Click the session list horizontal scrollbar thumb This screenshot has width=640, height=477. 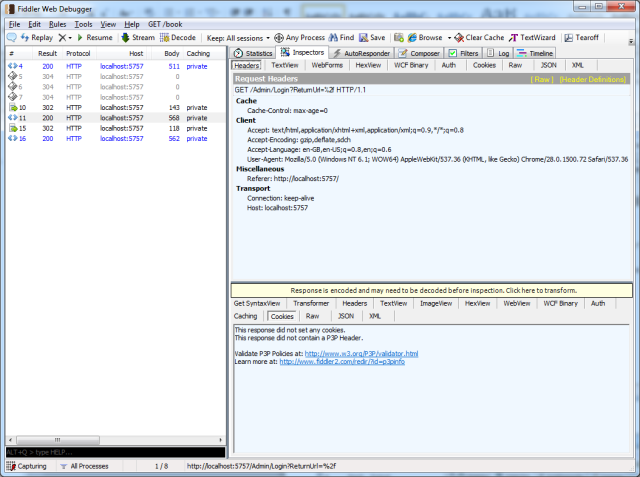pos(58,440)
